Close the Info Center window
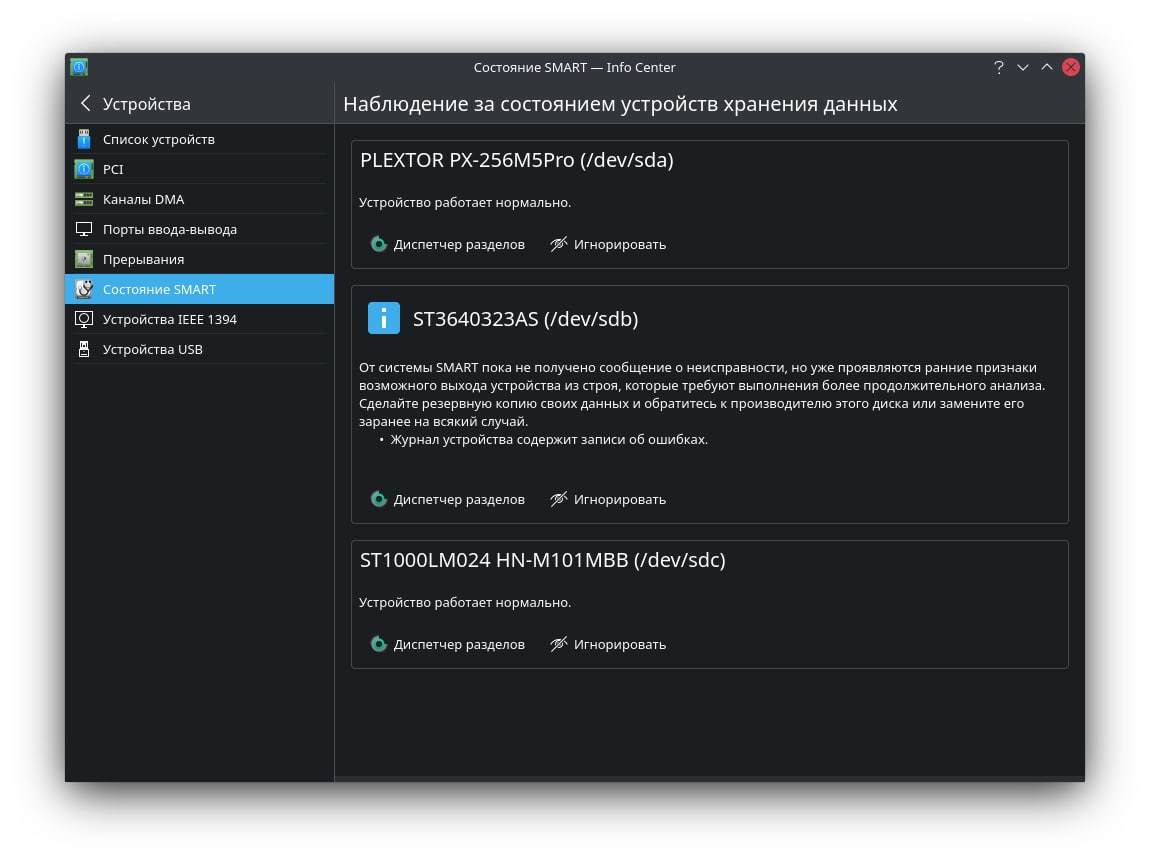This screenshot has width=1150, height=859. pos(1071,67)
